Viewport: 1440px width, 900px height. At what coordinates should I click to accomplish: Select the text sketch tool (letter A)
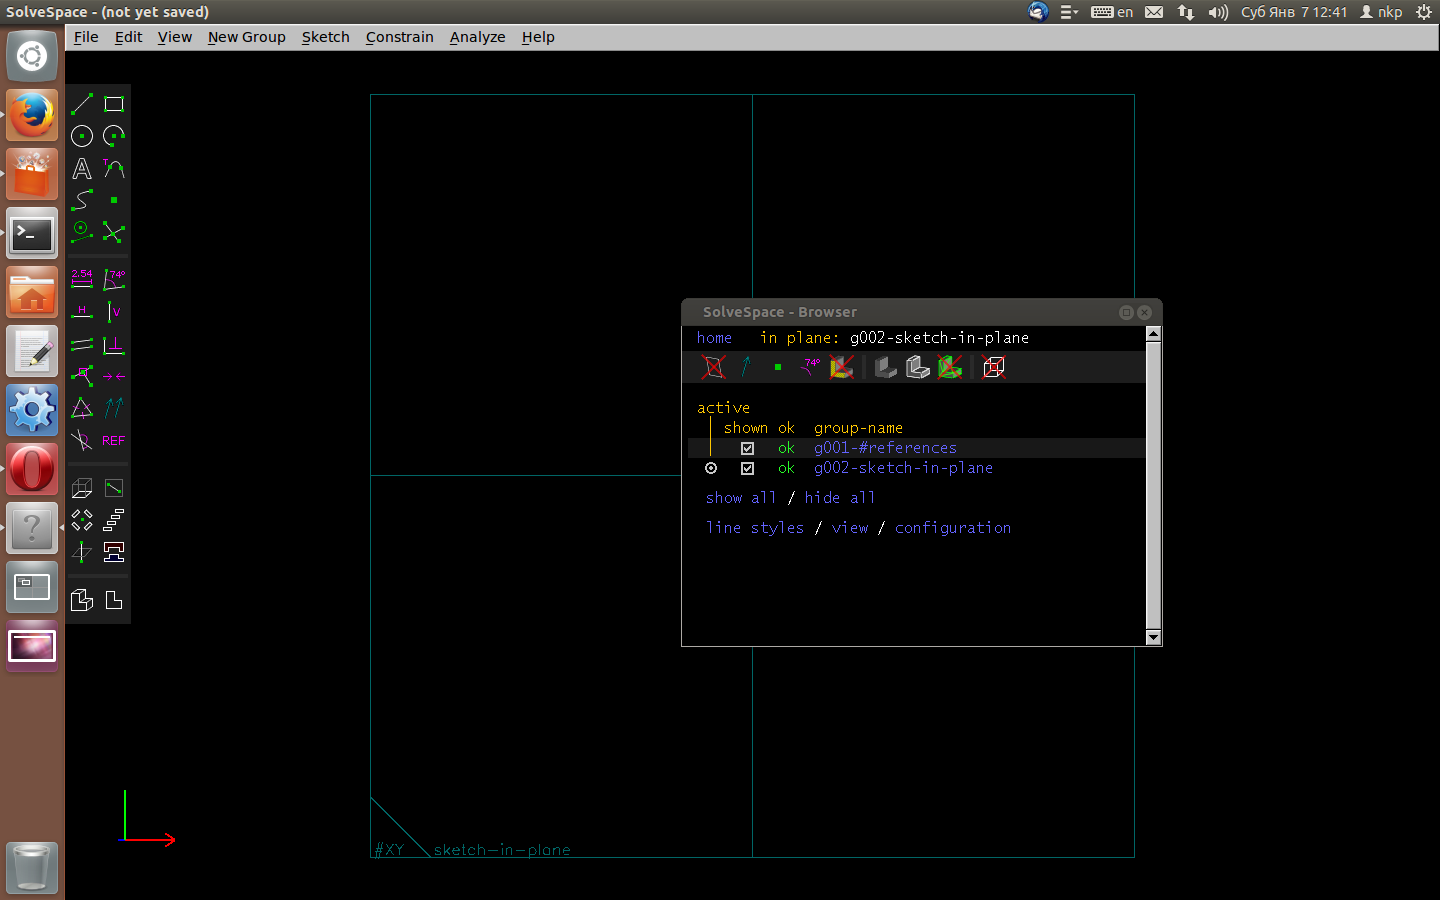coord(82,168)
